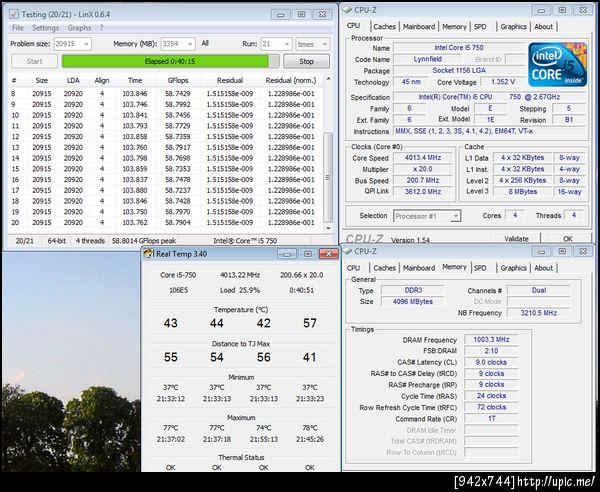This screenshot has height=492, width=600.
Task: Click the 4096 MBytes memory size field
Action: click(413, 301)
